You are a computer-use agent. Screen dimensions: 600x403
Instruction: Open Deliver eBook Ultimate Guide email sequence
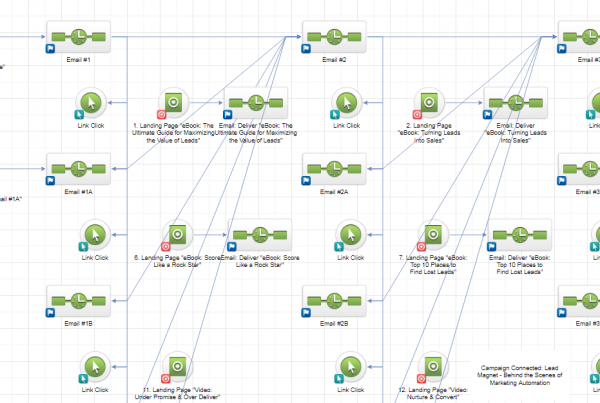[258, 102]
